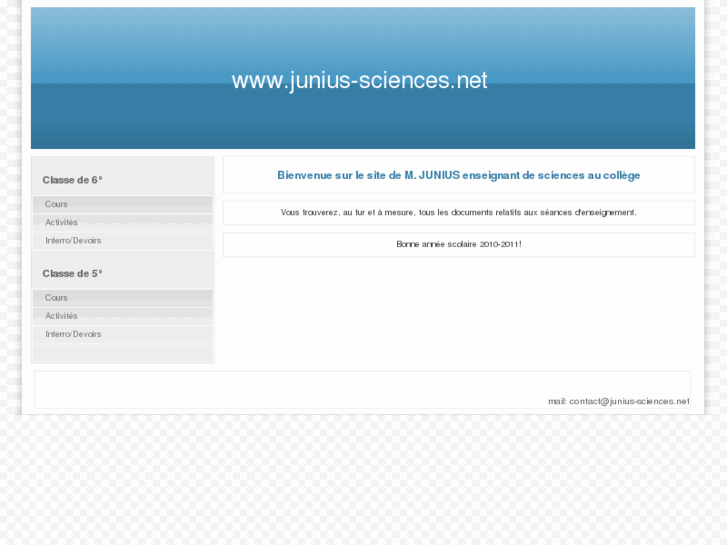727x545 pixels.
Task: Open Activités under Classe de 5°
Action: (x=122, y=316)
